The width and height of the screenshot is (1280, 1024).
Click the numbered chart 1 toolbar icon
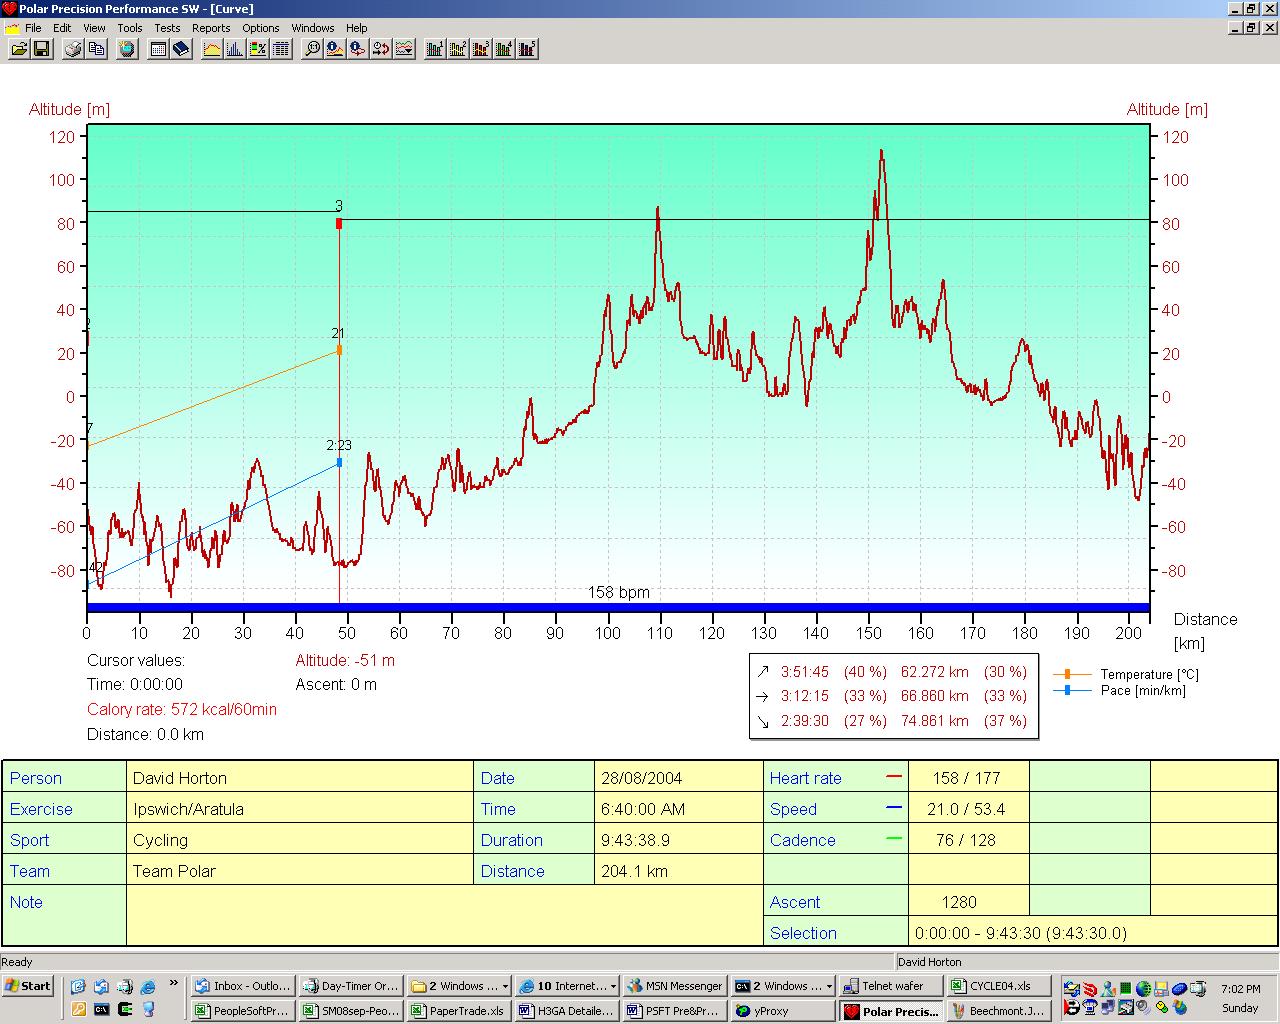point(435,48)
